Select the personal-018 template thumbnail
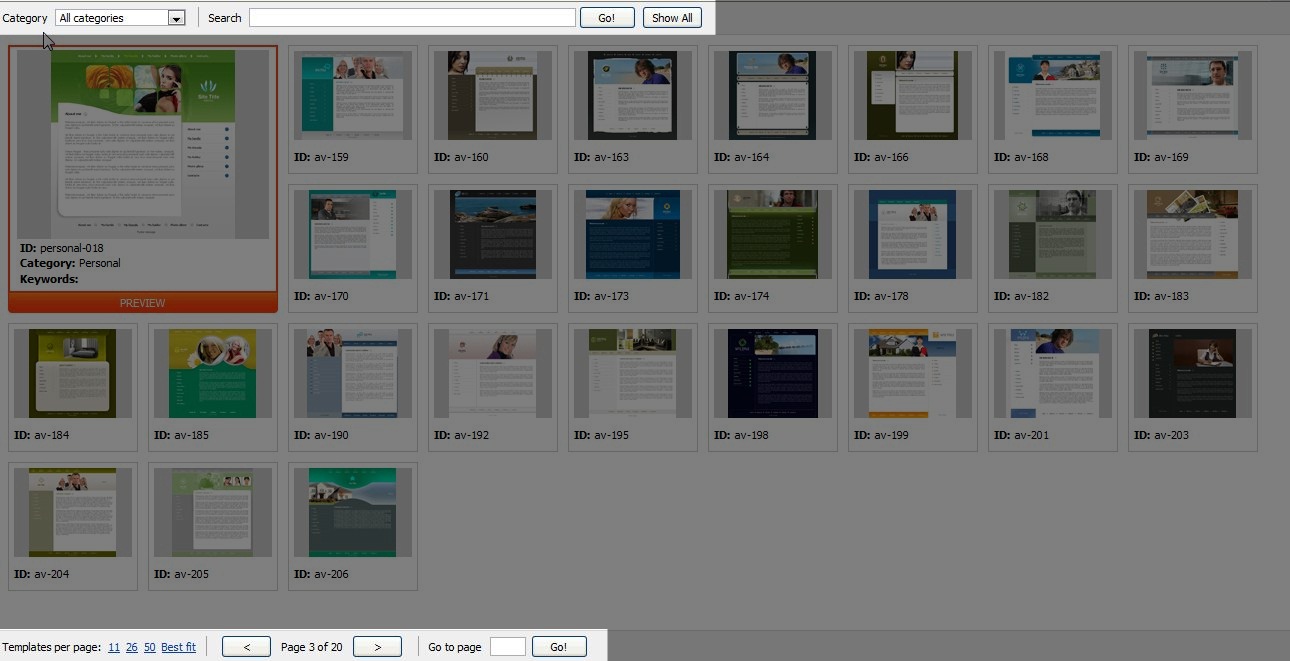Screen dimensions: 1290x661 [x=142, y=144]
